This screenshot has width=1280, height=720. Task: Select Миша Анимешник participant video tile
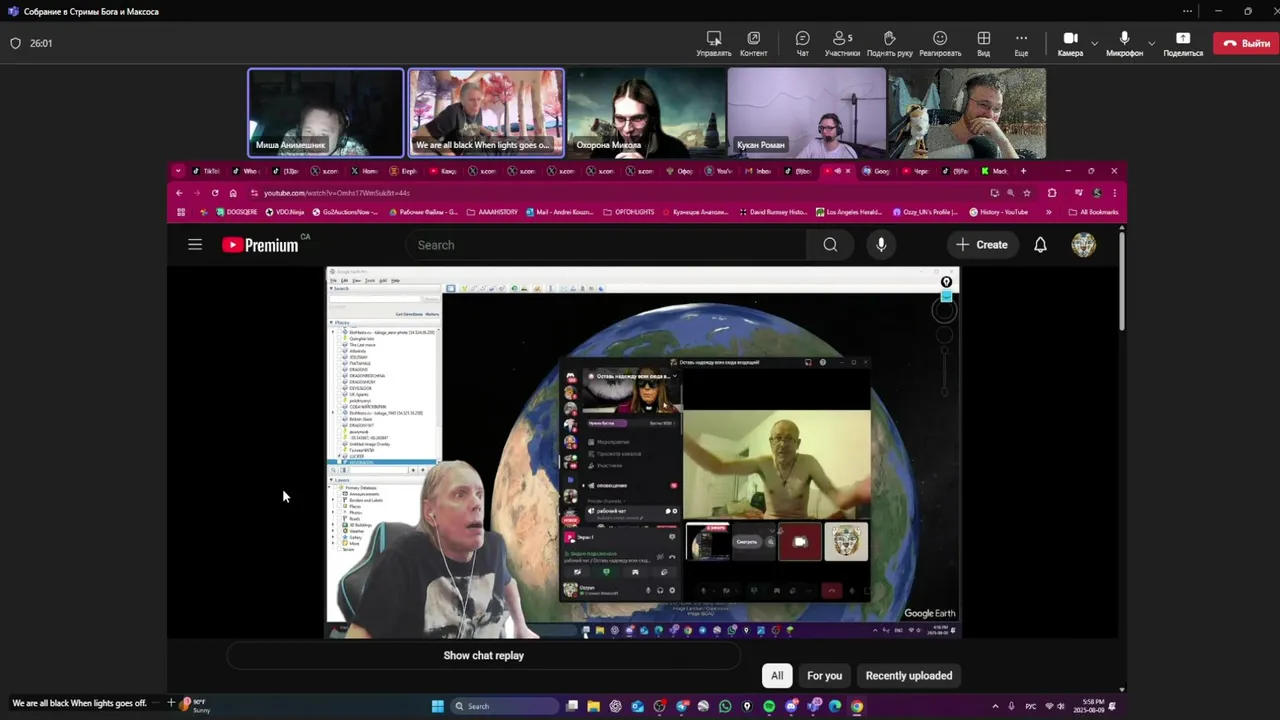coord(326,113)
